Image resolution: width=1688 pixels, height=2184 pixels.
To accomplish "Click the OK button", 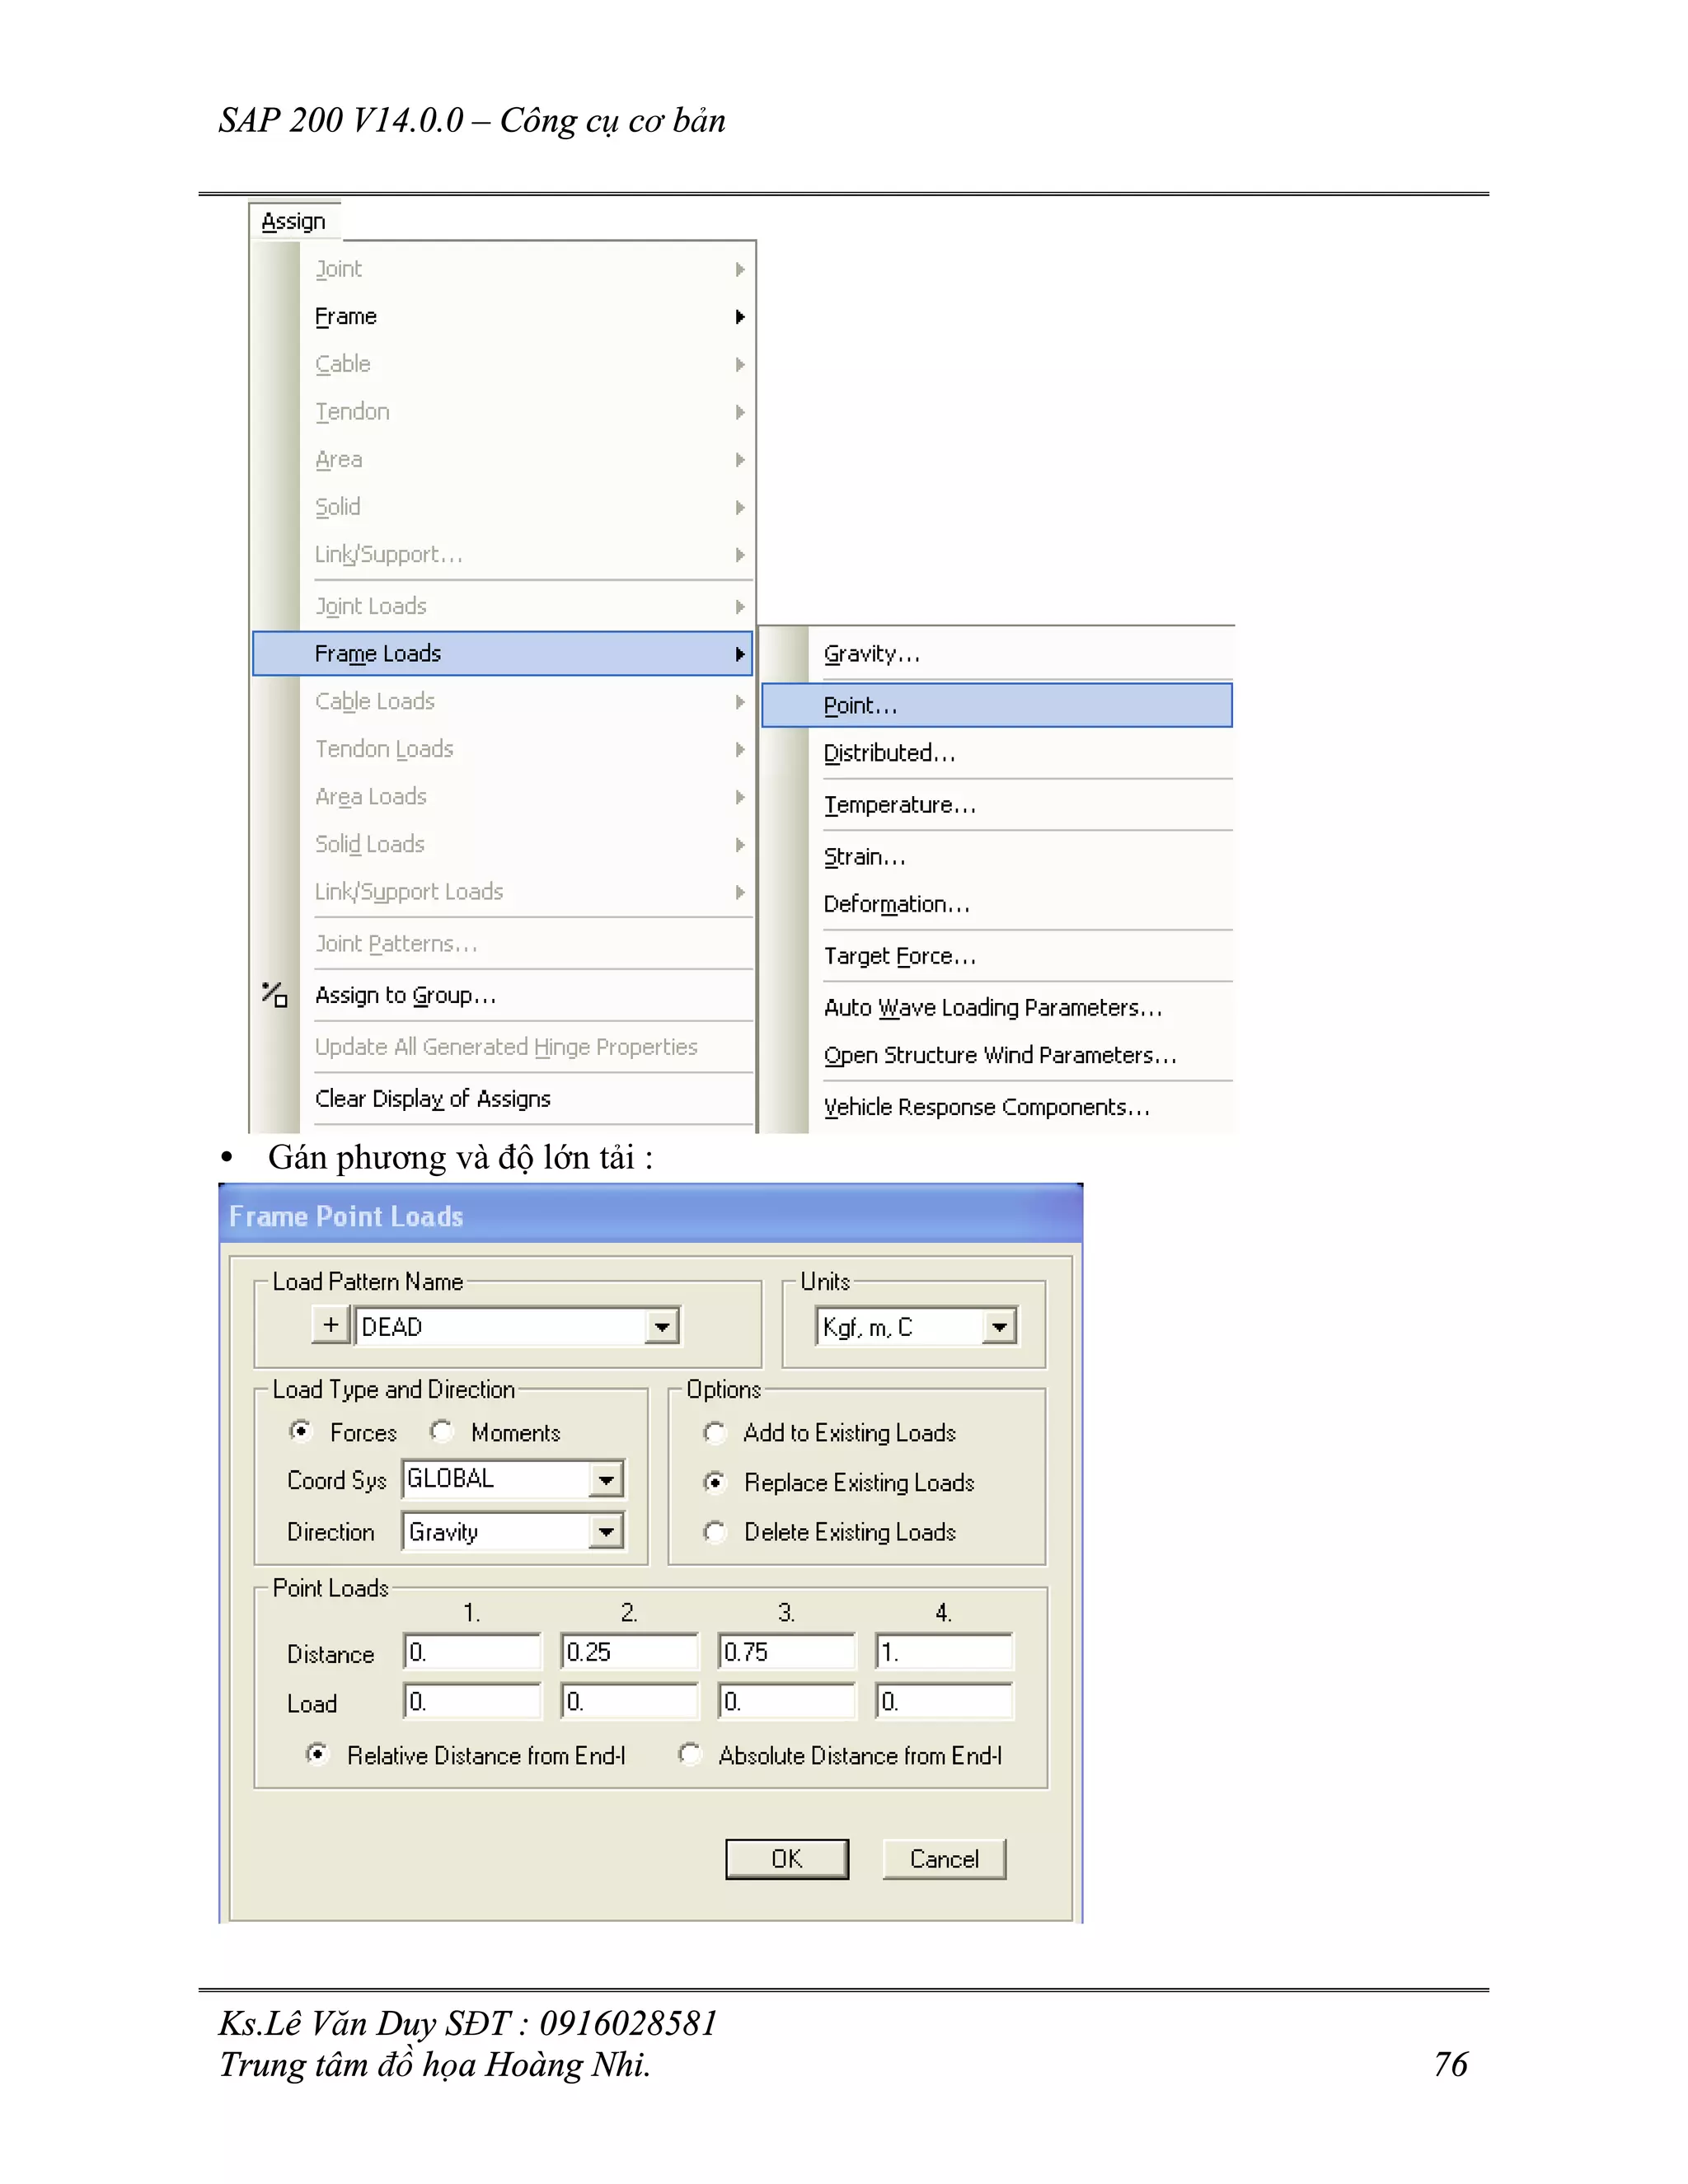I will click(787, 1859).
